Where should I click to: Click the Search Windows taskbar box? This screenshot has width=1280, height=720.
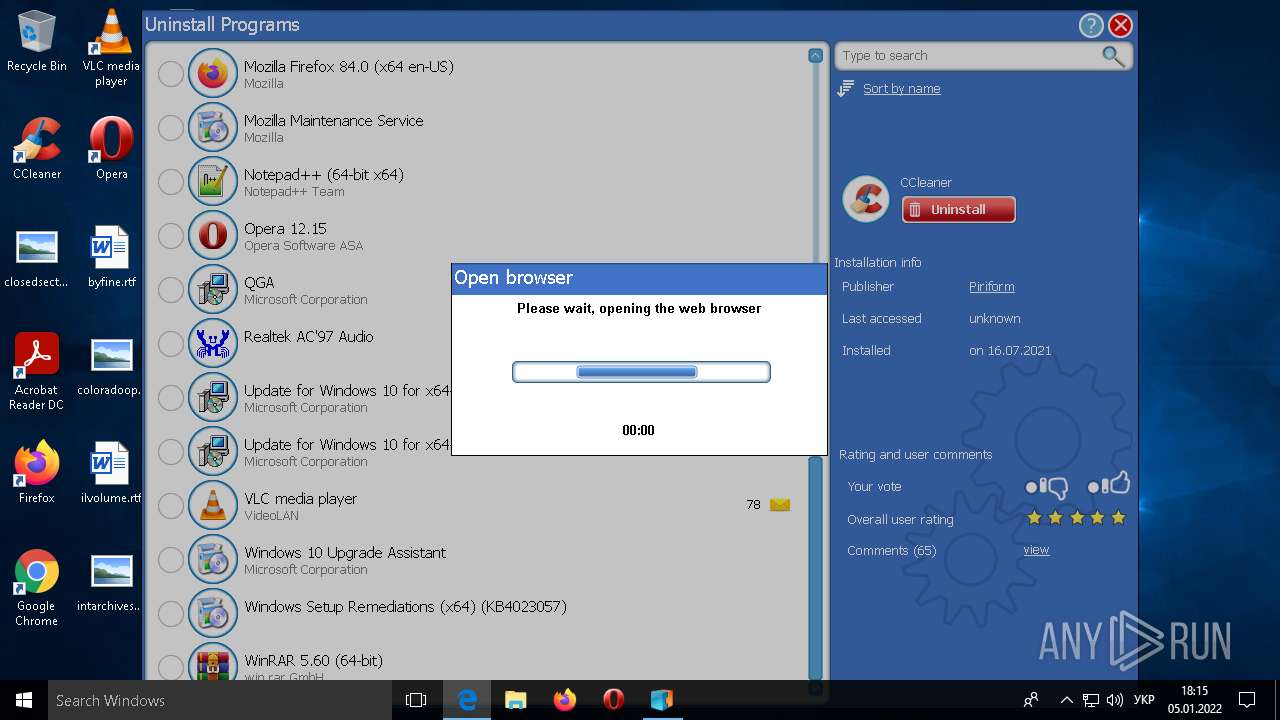coord(220,700)
